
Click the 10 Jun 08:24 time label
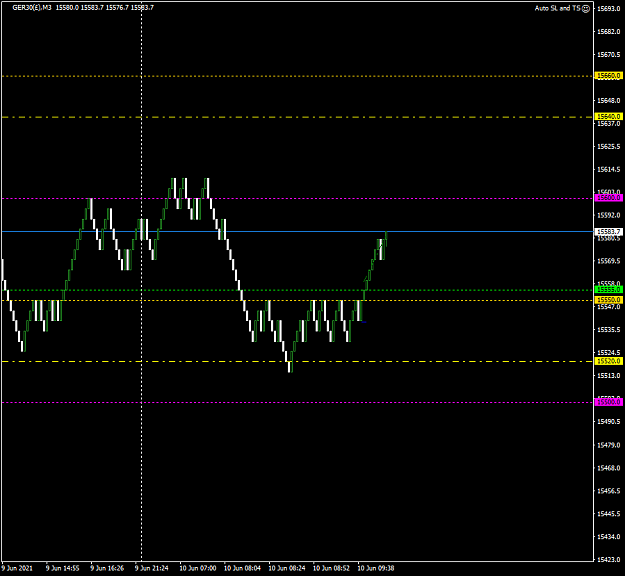(287, 568)
